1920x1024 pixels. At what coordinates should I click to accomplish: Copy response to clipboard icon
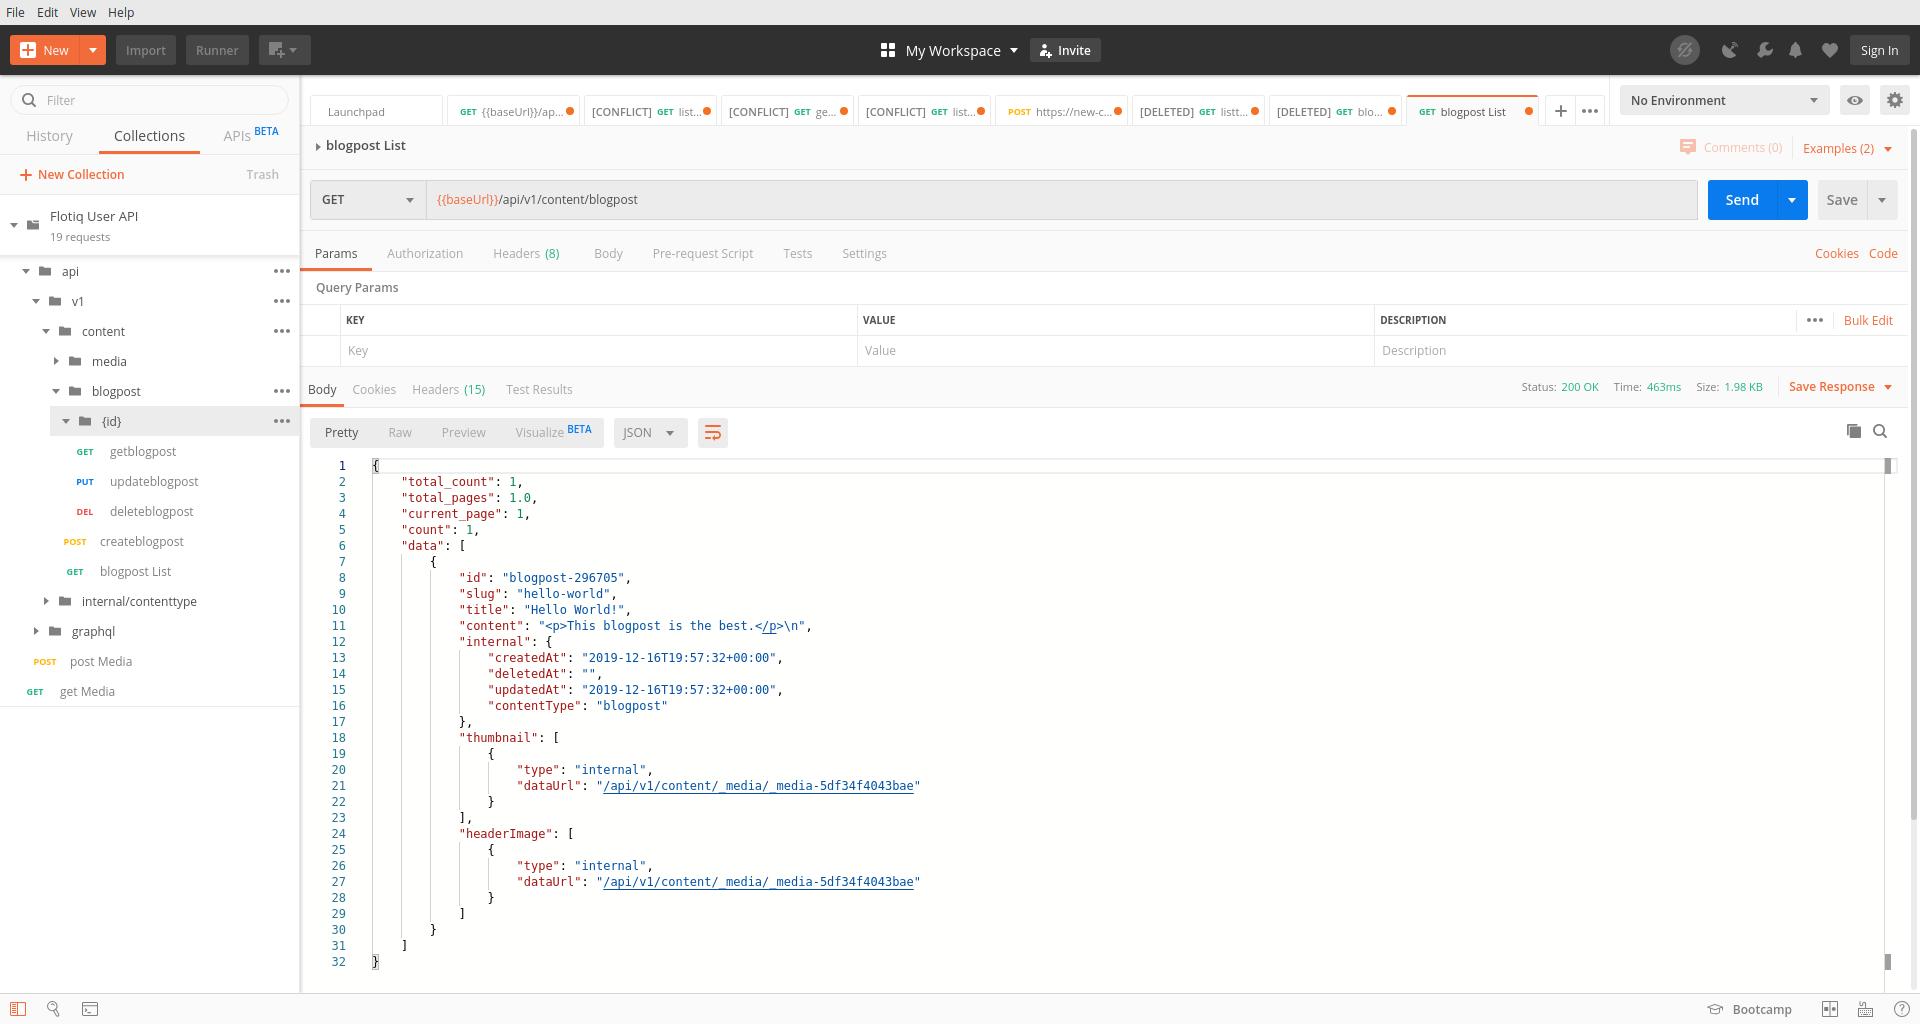point(1853,431)
